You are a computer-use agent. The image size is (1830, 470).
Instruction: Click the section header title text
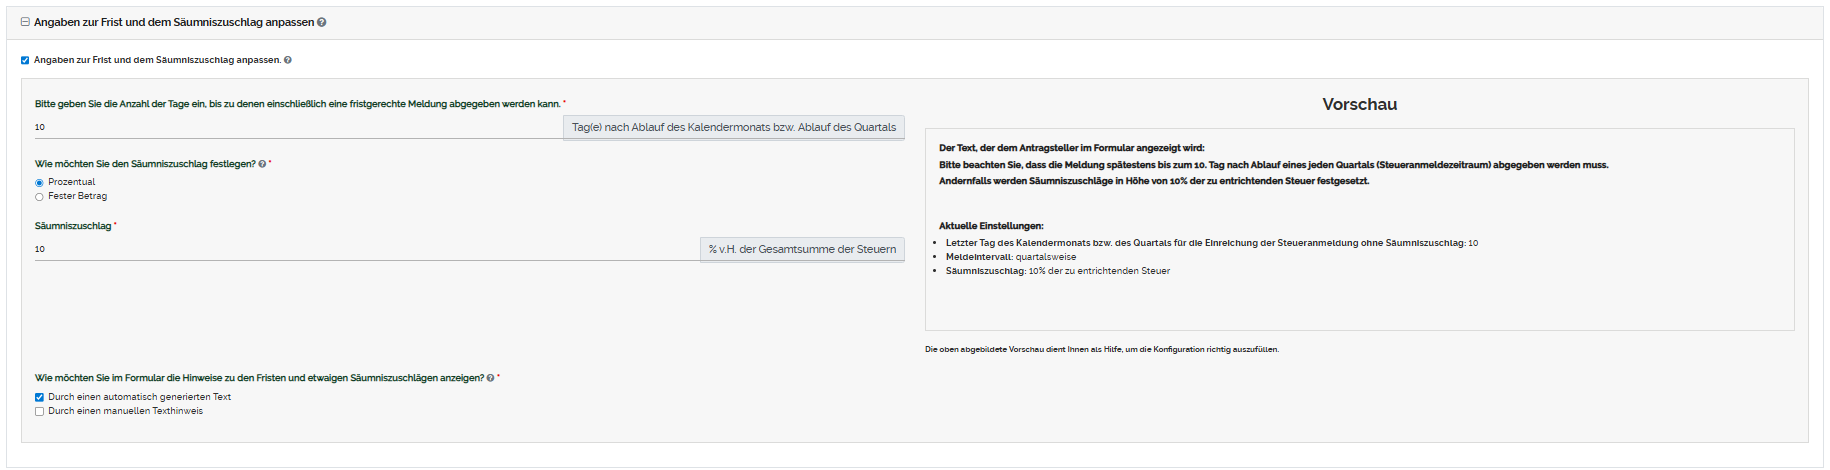click(174, 22)
